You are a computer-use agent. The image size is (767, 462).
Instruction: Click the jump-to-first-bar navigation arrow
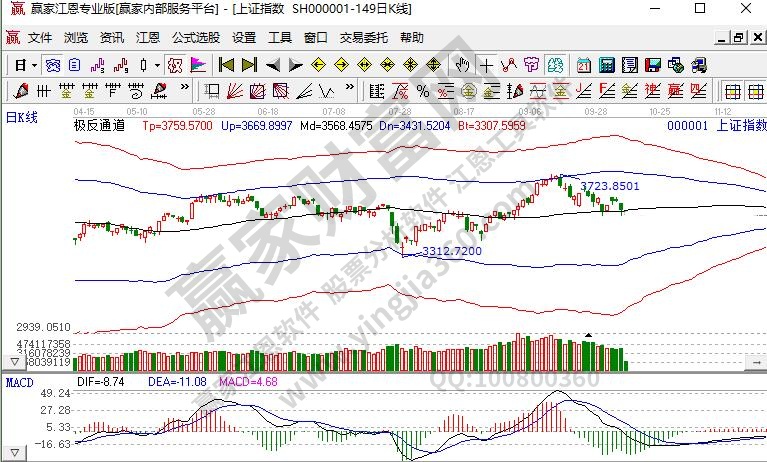(x=226, y=65)
